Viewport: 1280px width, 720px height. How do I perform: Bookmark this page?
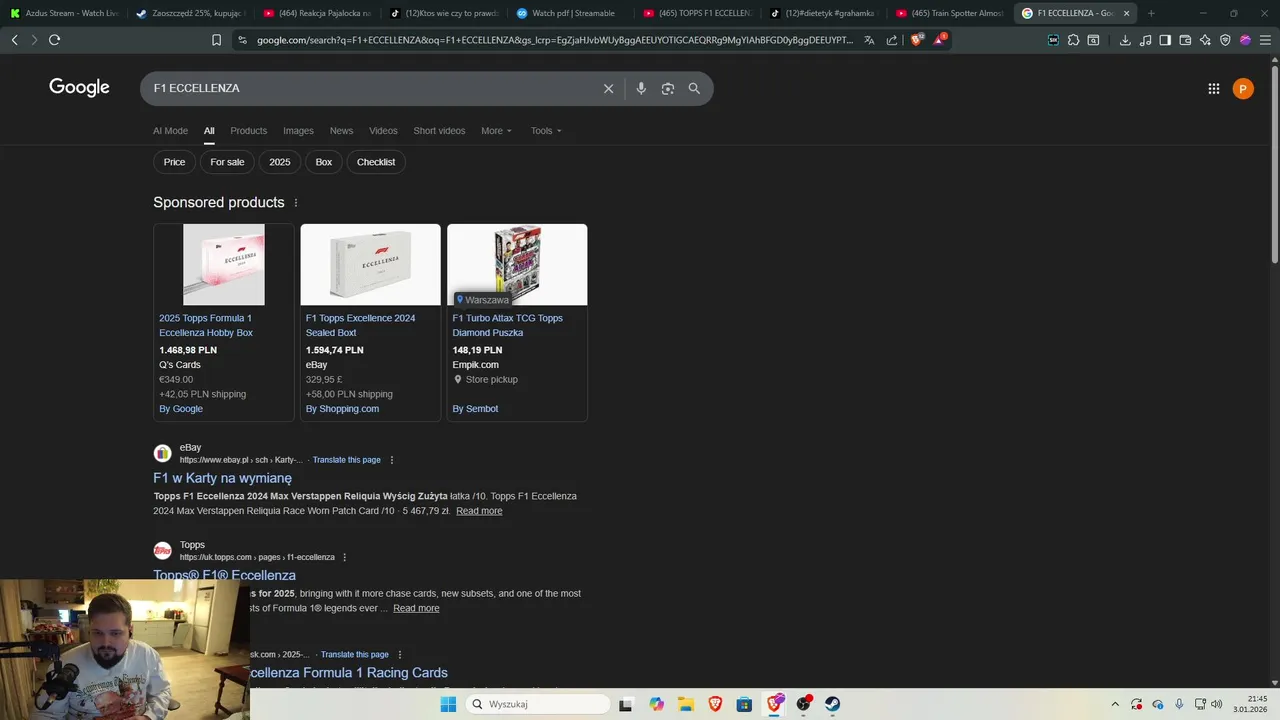pos(216,40)
